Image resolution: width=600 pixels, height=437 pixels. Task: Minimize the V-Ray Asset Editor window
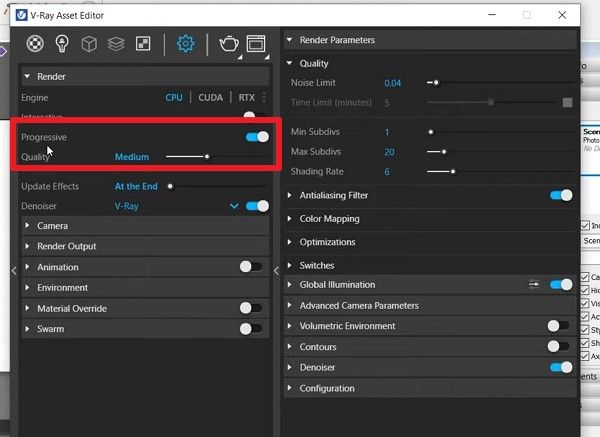[492, 15]
